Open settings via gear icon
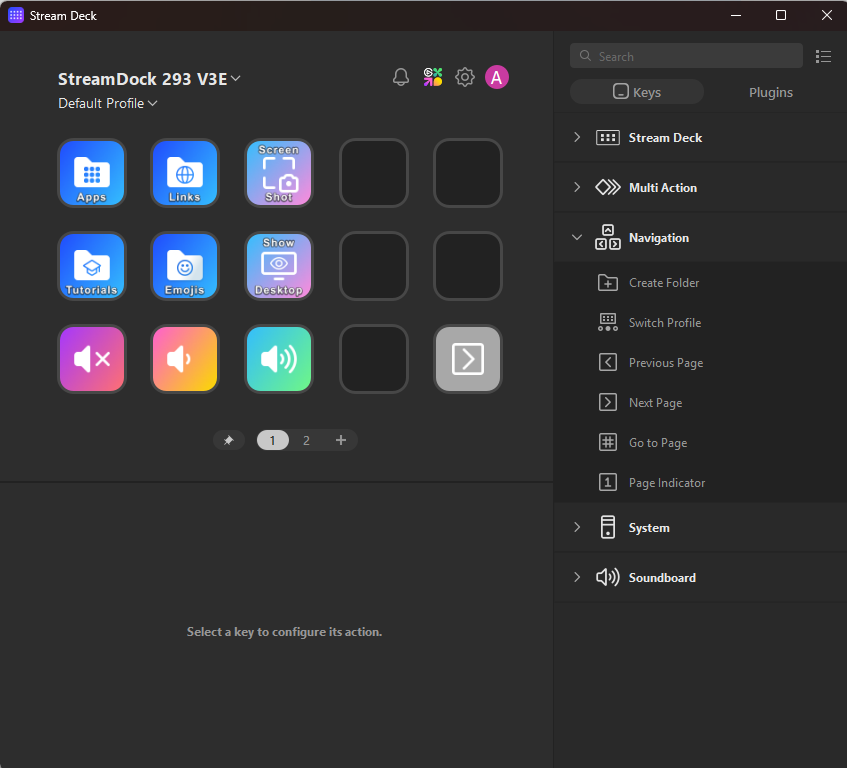The width and height of the screenshot is (847, 768). point(465,77)
